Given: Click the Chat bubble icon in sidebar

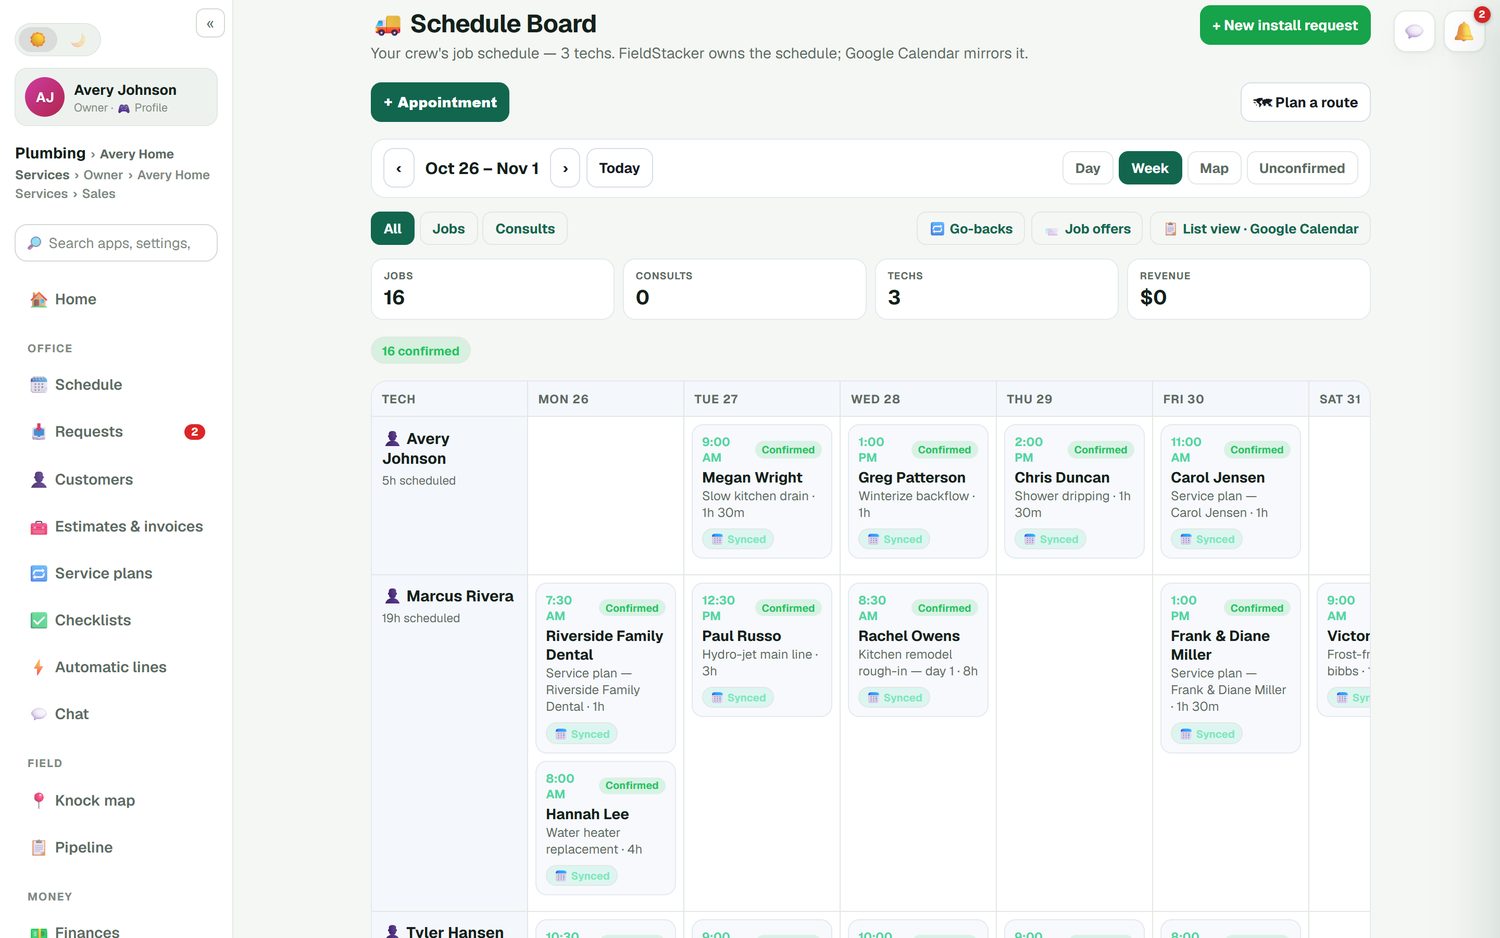Looking at the screenshot, I should point(38,714).
